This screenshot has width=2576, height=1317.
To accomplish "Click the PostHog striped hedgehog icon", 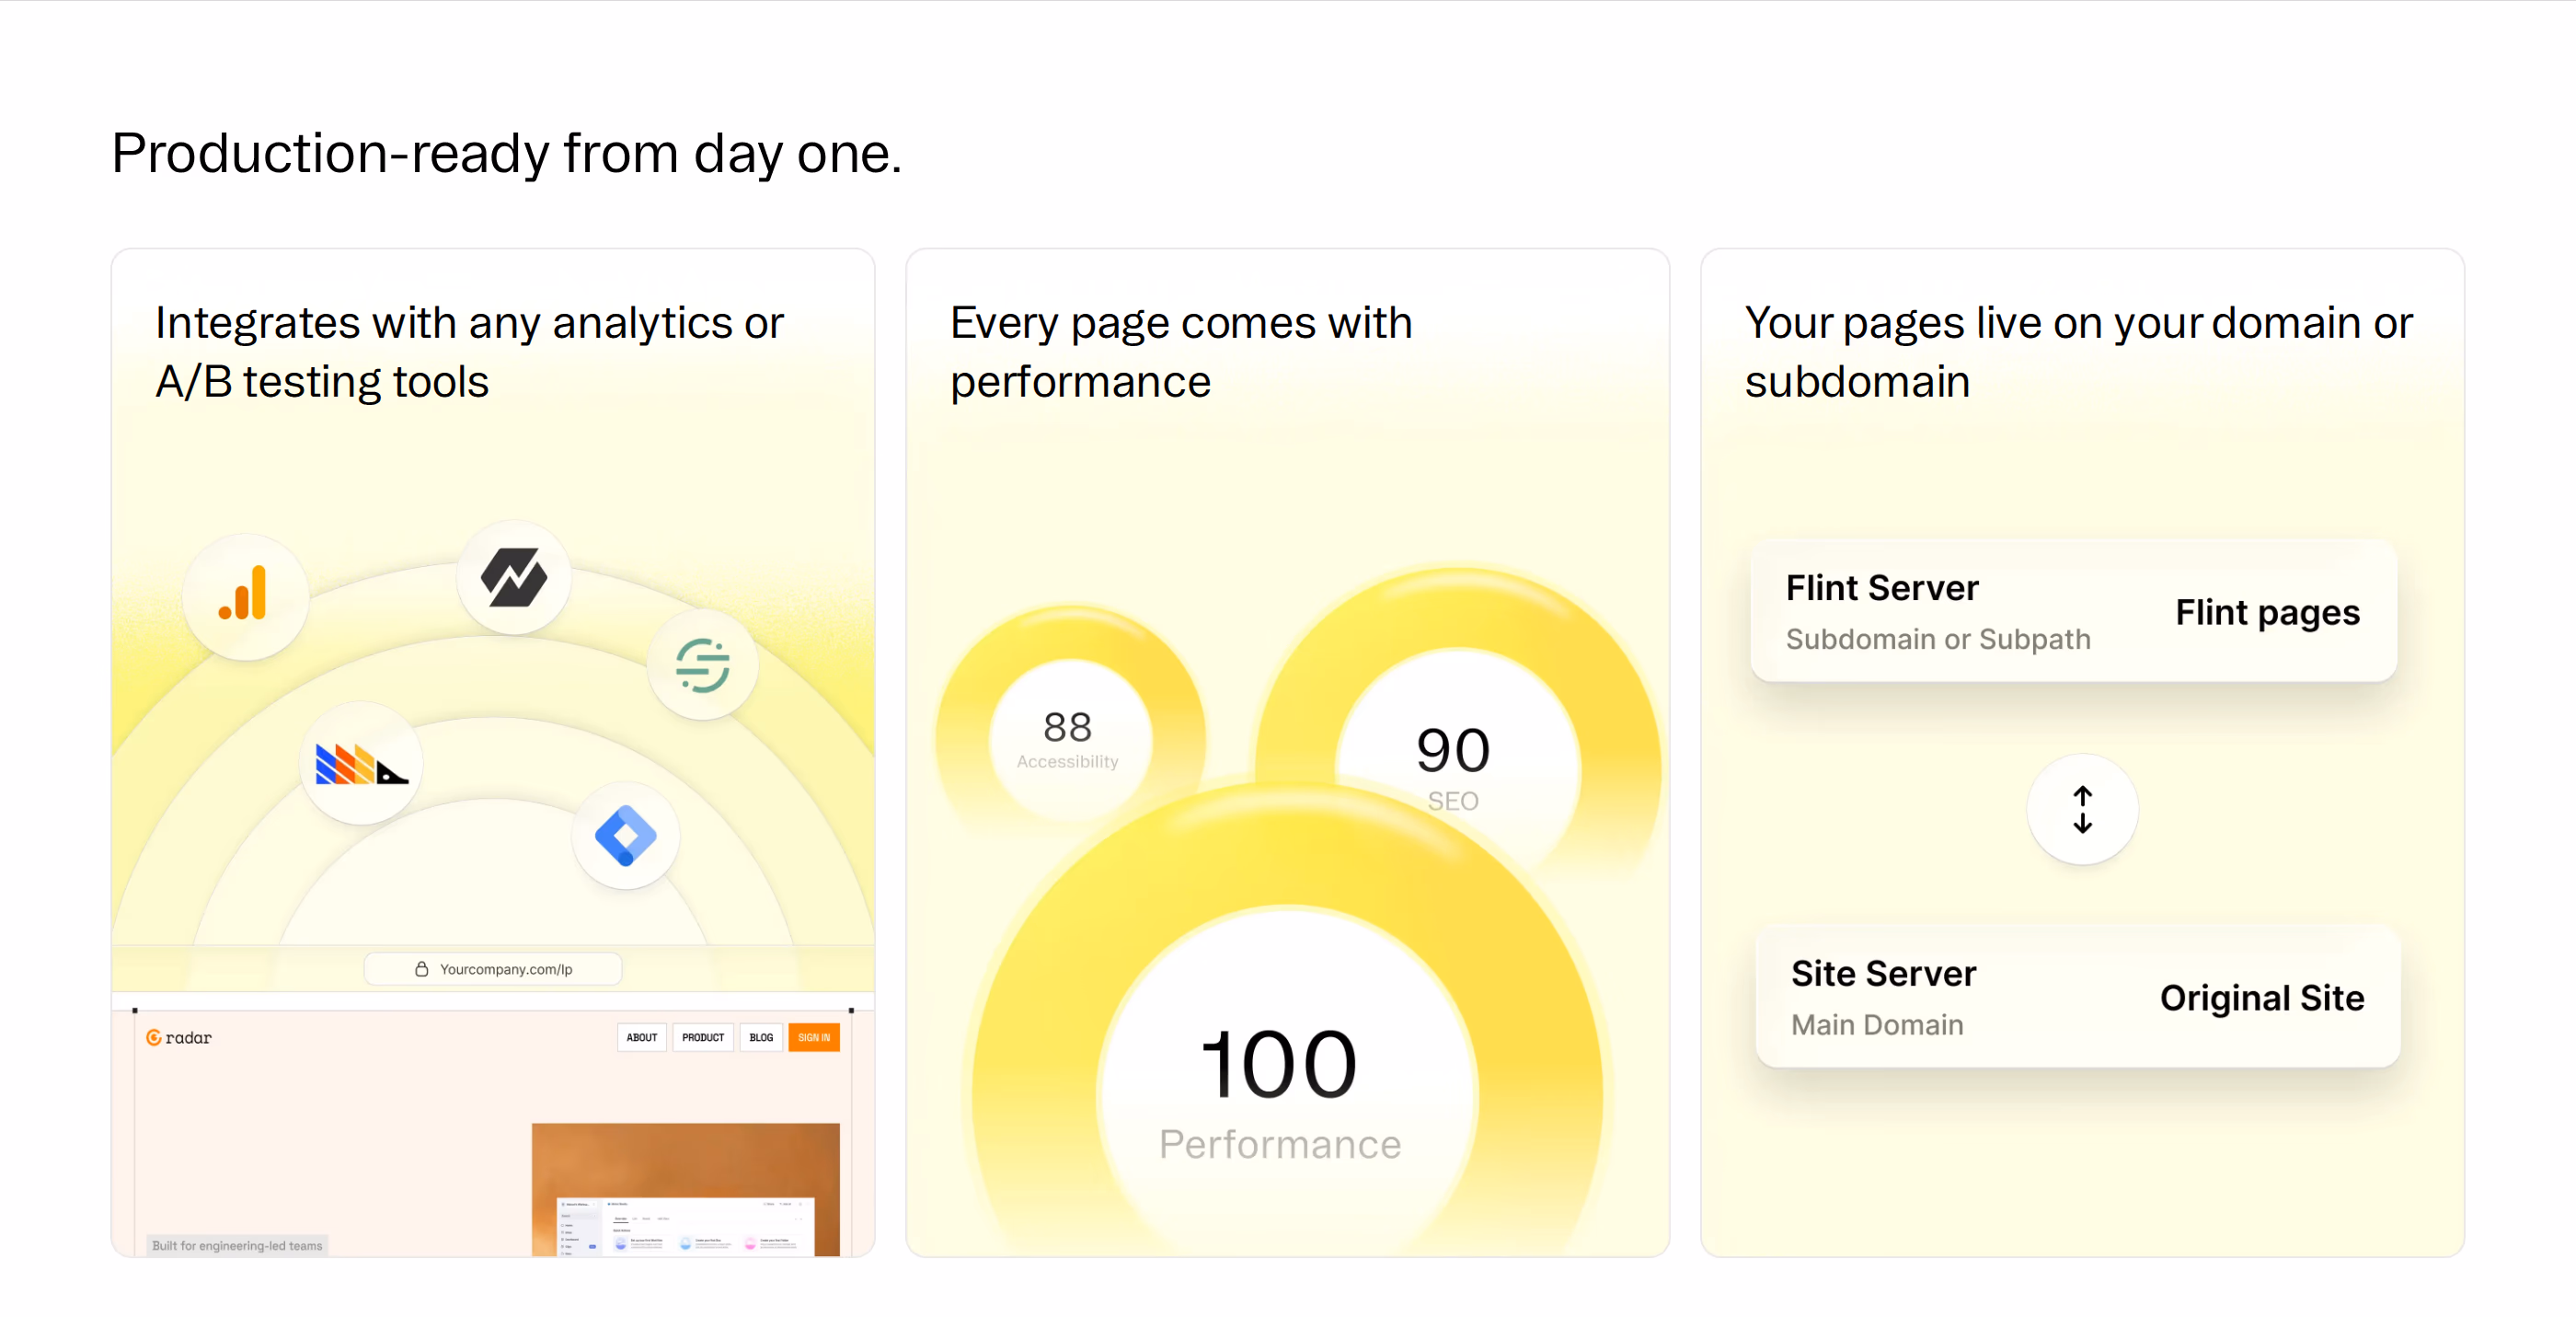I will [x=361, y=765].
